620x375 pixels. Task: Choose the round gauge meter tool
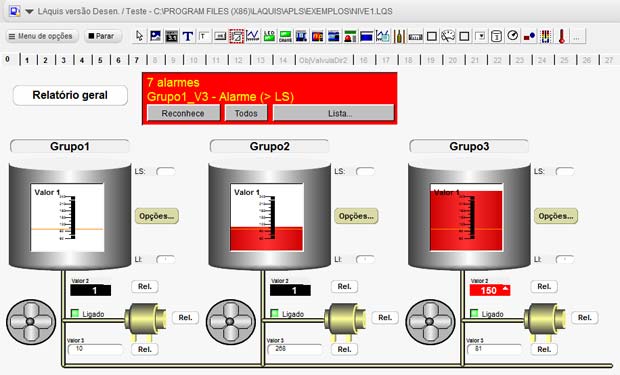[448, 36]
